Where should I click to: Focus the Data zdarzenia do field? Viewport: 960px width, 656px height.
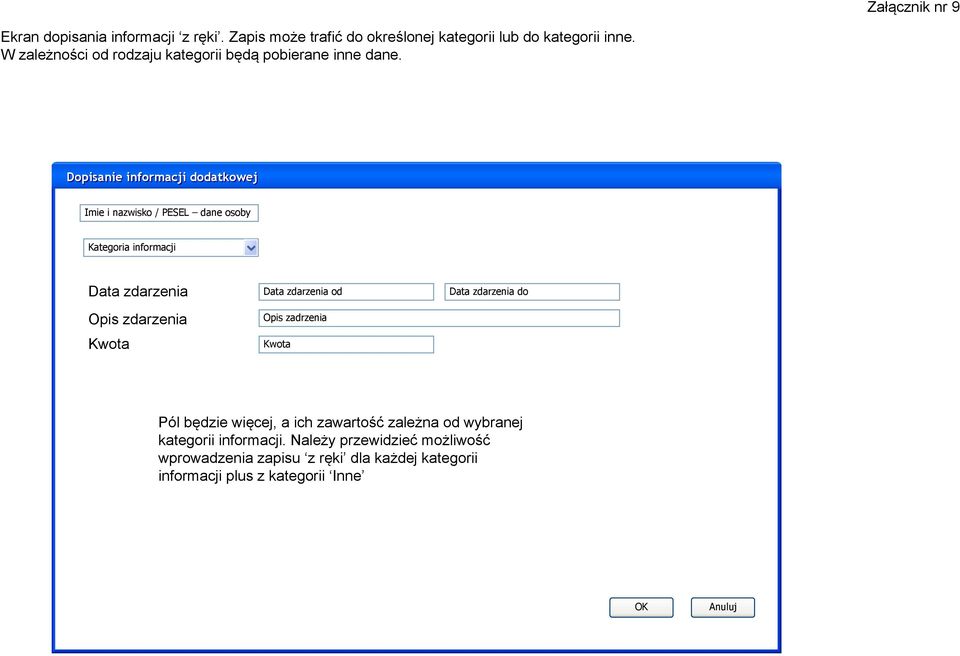pyautogui.click(x=532, y=292)
